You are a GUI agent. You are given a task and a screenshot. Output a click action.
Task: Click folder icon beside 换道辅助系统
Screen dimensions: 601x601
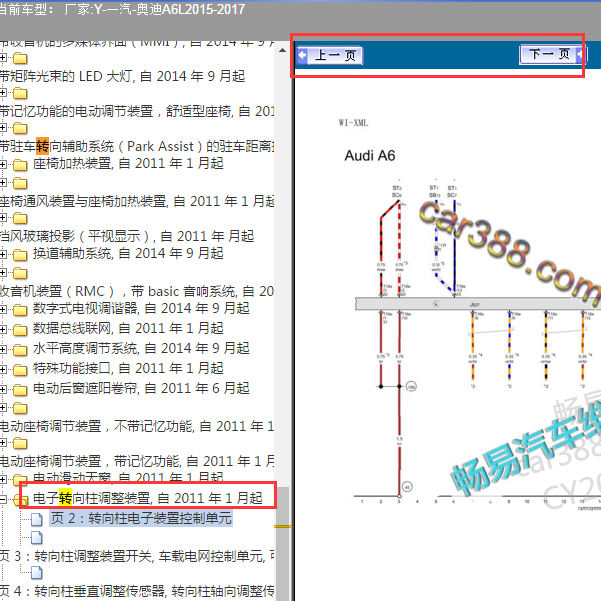20,255
